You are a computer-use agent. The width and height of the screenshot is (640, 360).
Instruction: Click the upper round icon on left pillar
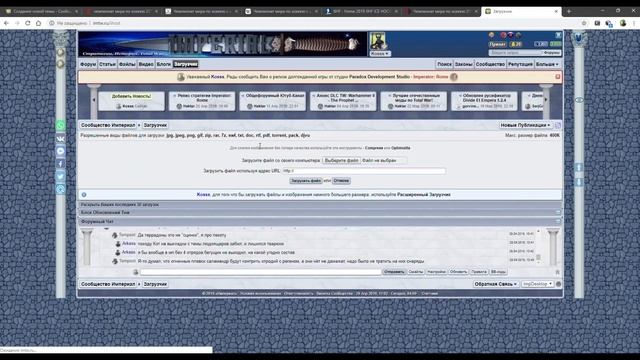tap(61, 53)
